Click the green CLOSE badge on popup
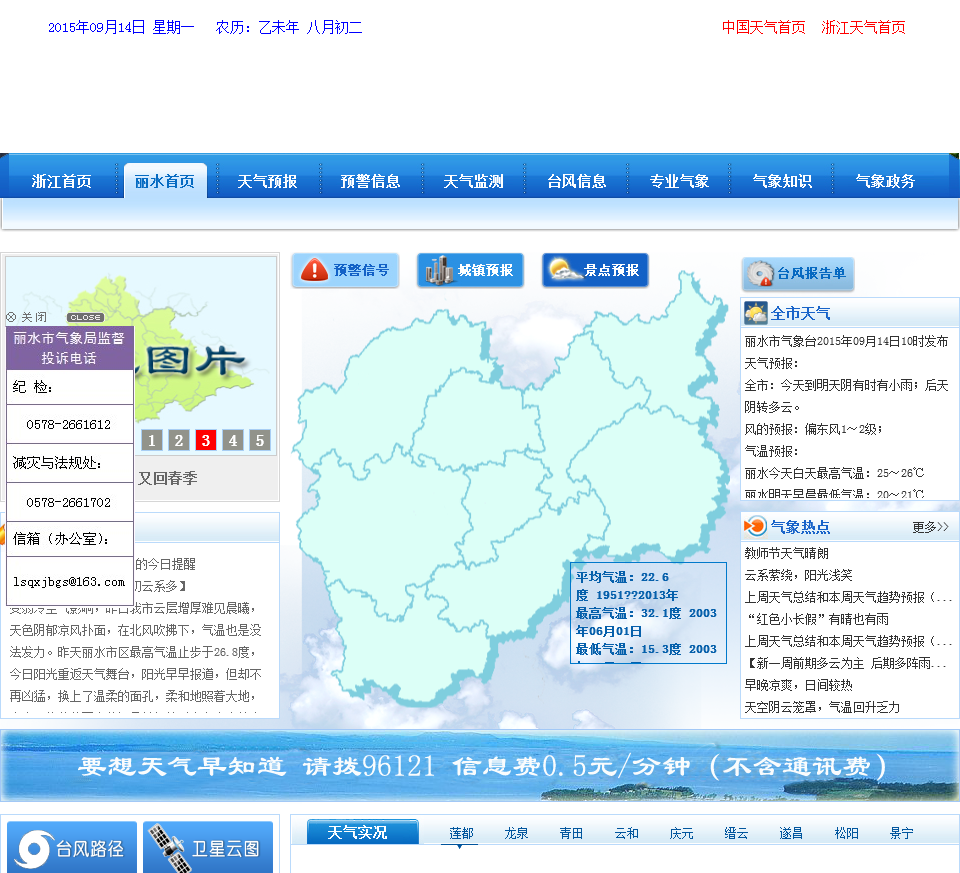The height and width of the screenshot is (873, 960). point(85,317)
